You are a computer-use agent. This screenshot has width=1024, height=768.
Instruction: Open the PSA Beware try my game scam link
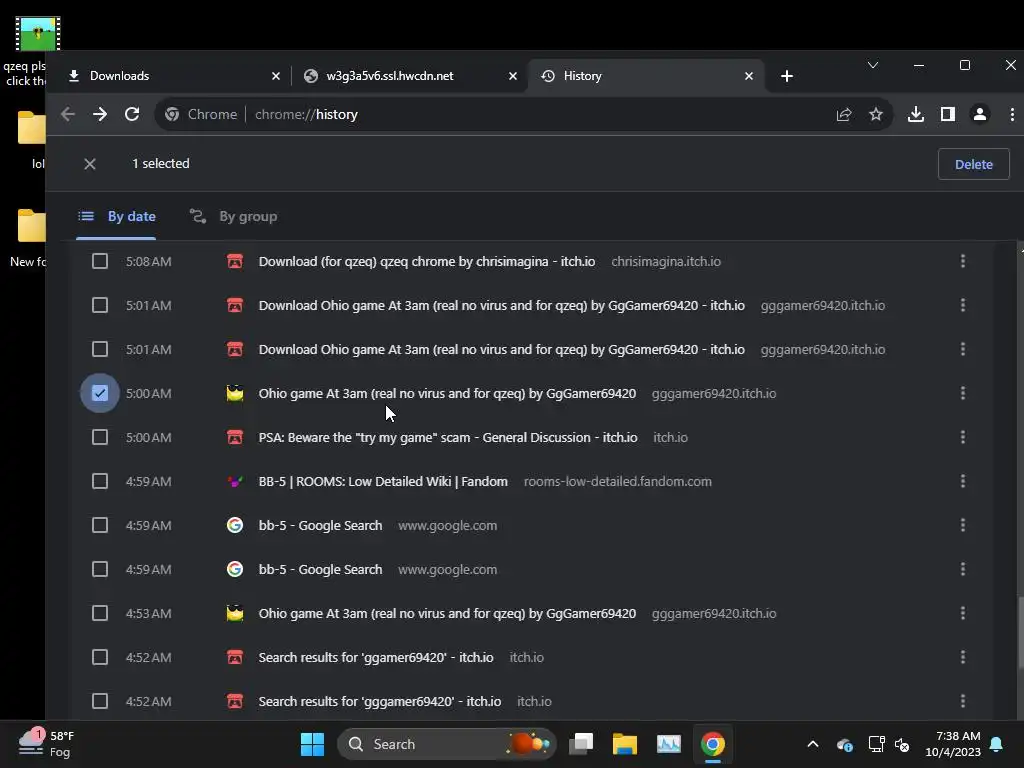pos(448,437)
